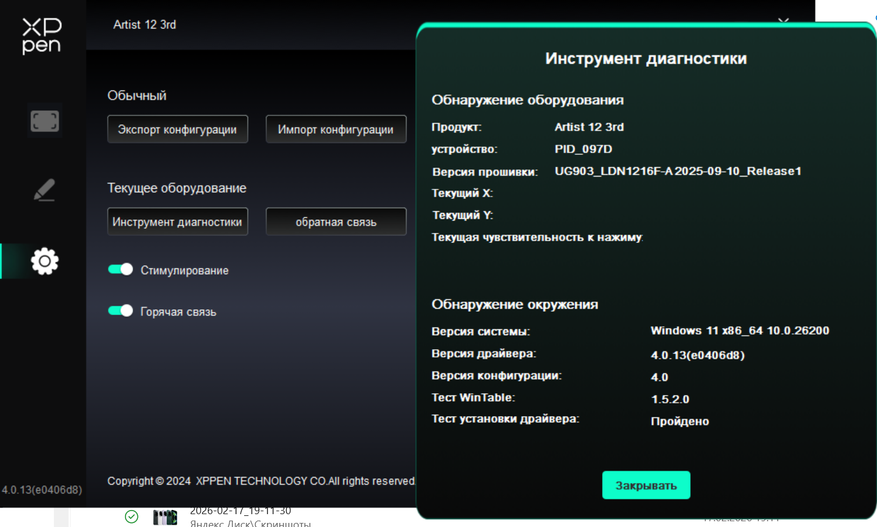877x527 pixels.
Task: Click the Закрывать button
Action: (646, 485)
